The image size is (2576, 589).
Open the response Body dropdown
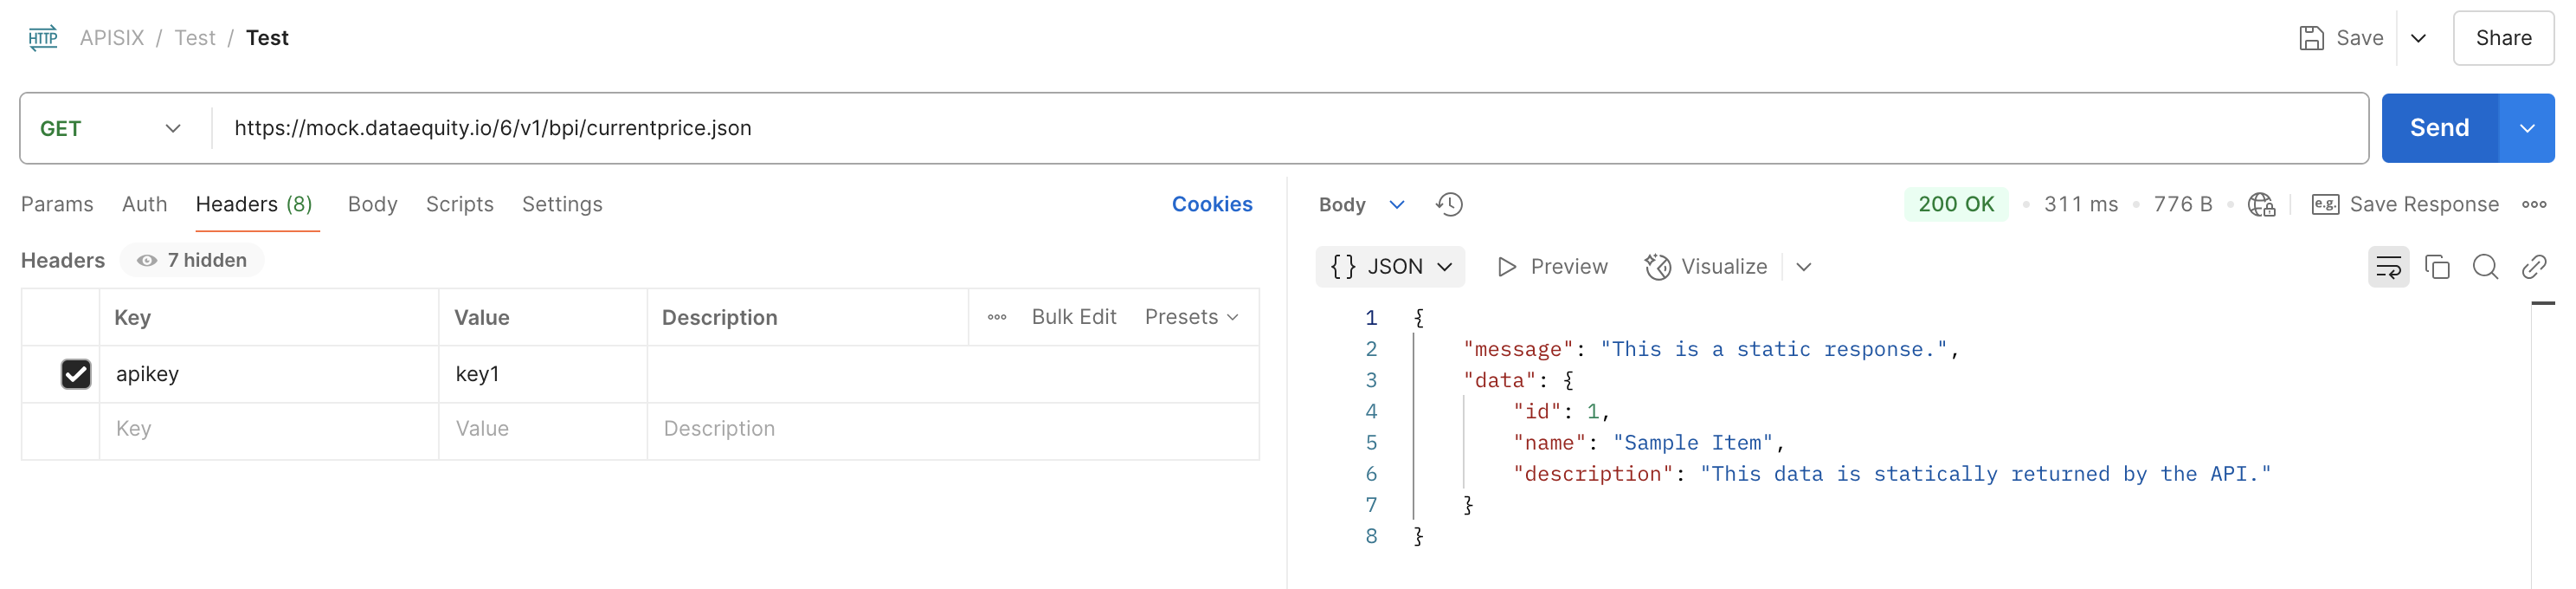pyautogui.click(x=1361, y=204)
